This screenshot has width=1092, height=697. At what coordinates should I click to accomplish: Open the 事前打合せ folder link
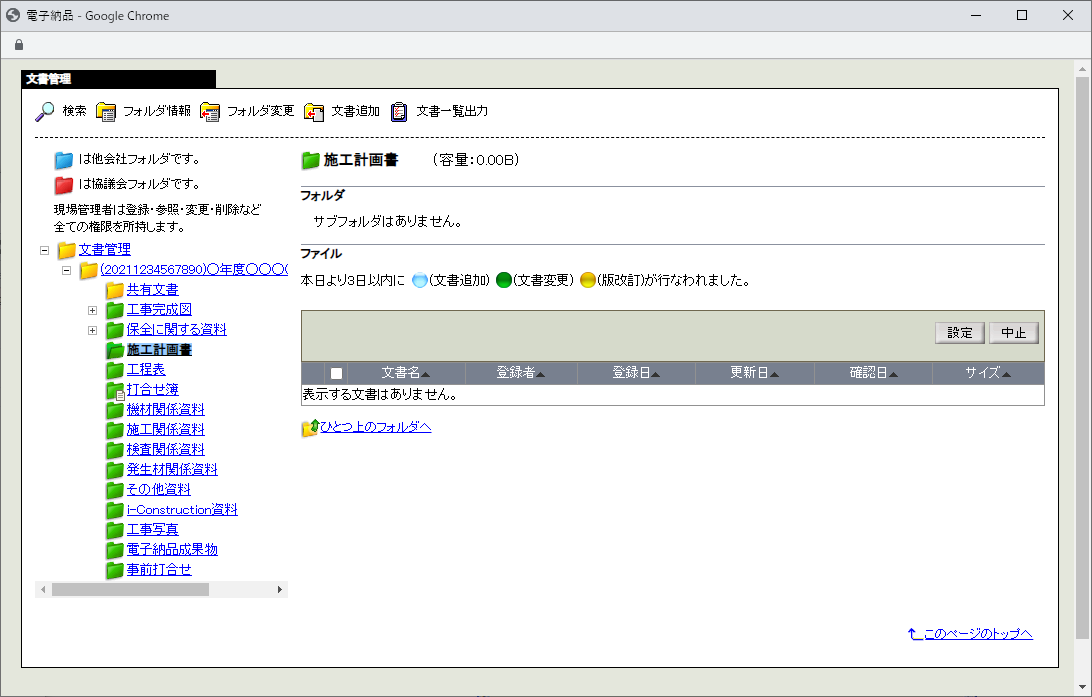(x=159, y=570)
